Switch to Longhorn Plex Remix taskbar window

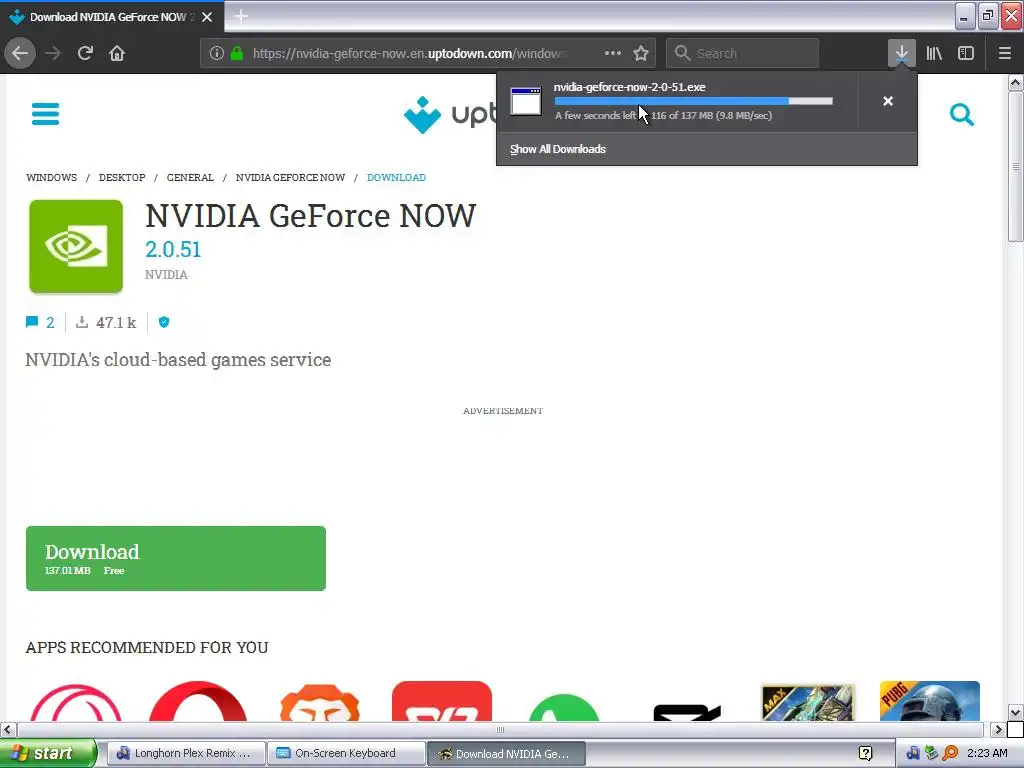(x=185, y=754)
